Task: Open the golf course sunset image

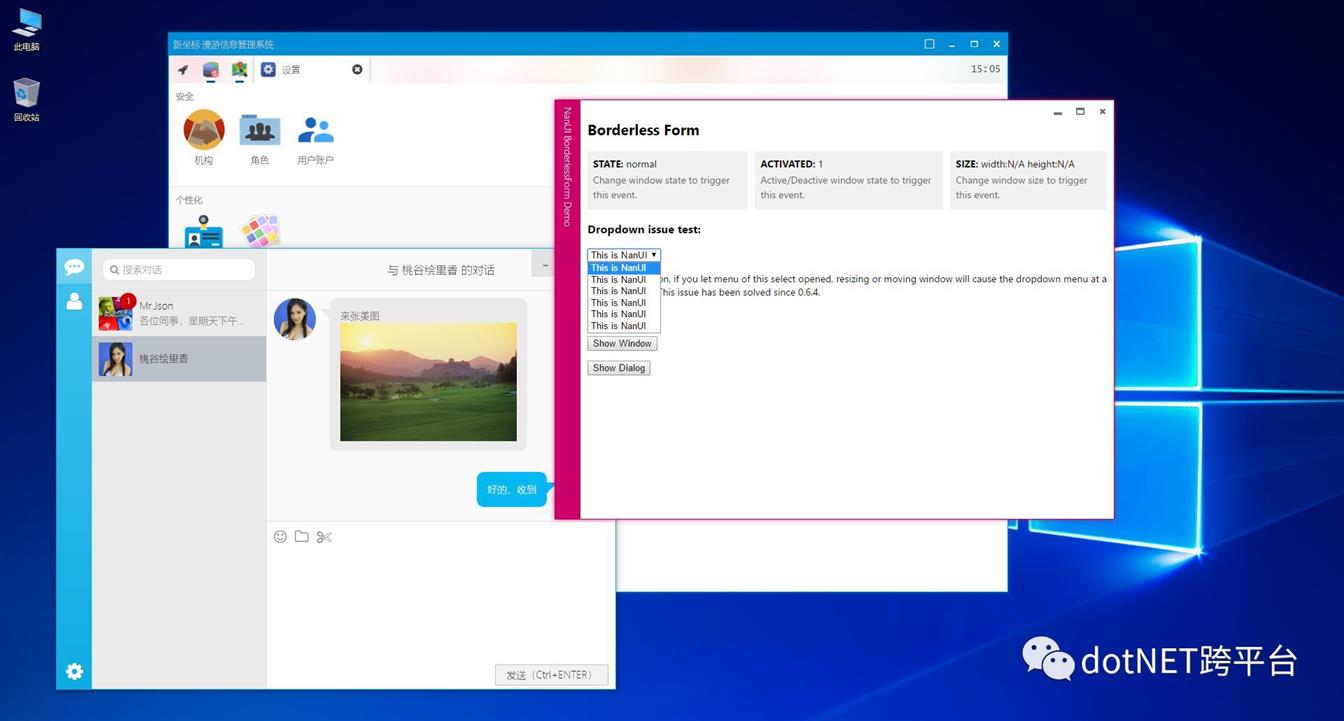Action: [428, 381]
